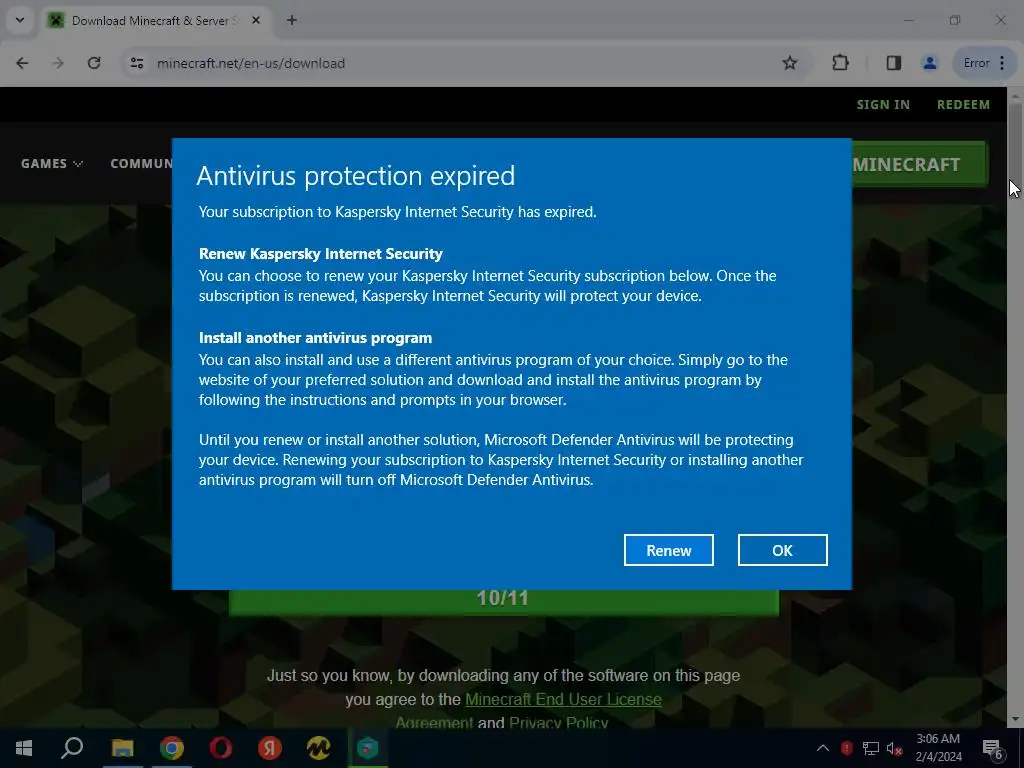
Task: Click the REDEEM link
Action: (x=963, y=104)
